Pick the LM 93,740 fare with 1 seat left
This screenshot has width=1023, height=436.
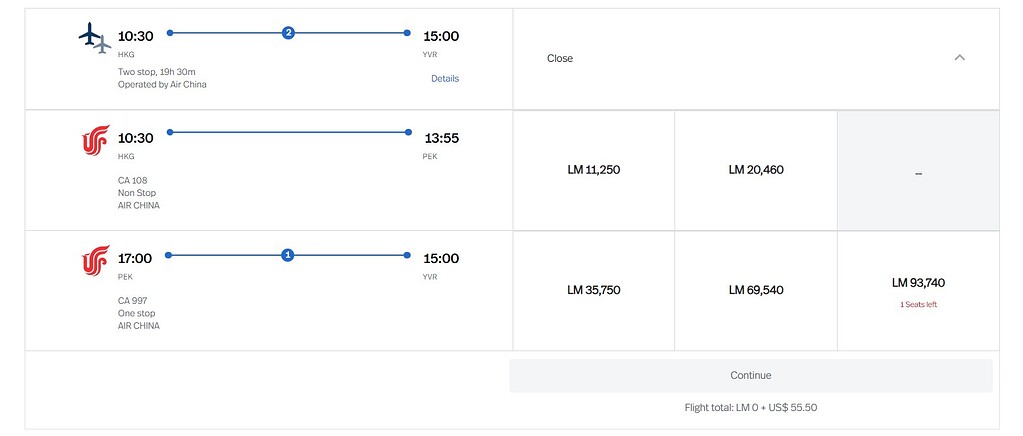tap(918, 283)
